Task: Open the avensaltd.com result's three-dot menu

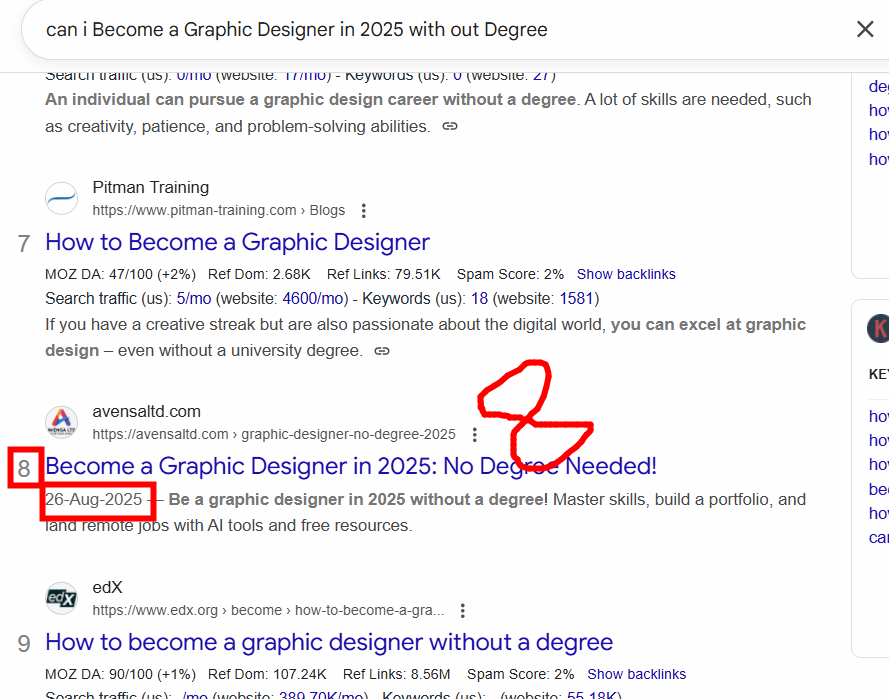Action: [475, 435]
